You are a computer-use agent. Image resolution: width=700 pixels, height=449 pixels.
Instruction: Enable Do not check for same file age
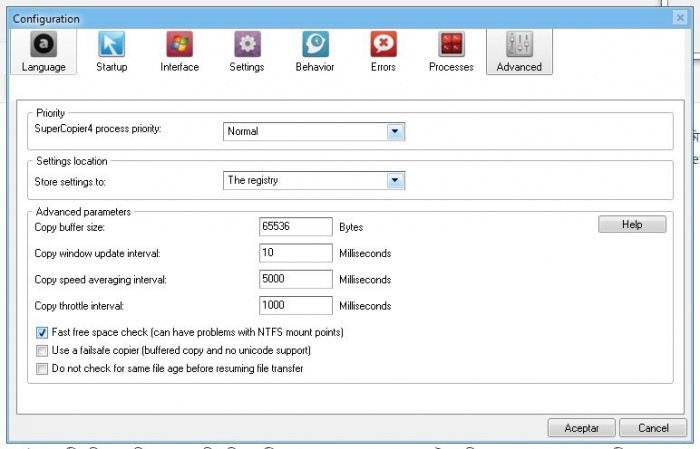(42, 369)
